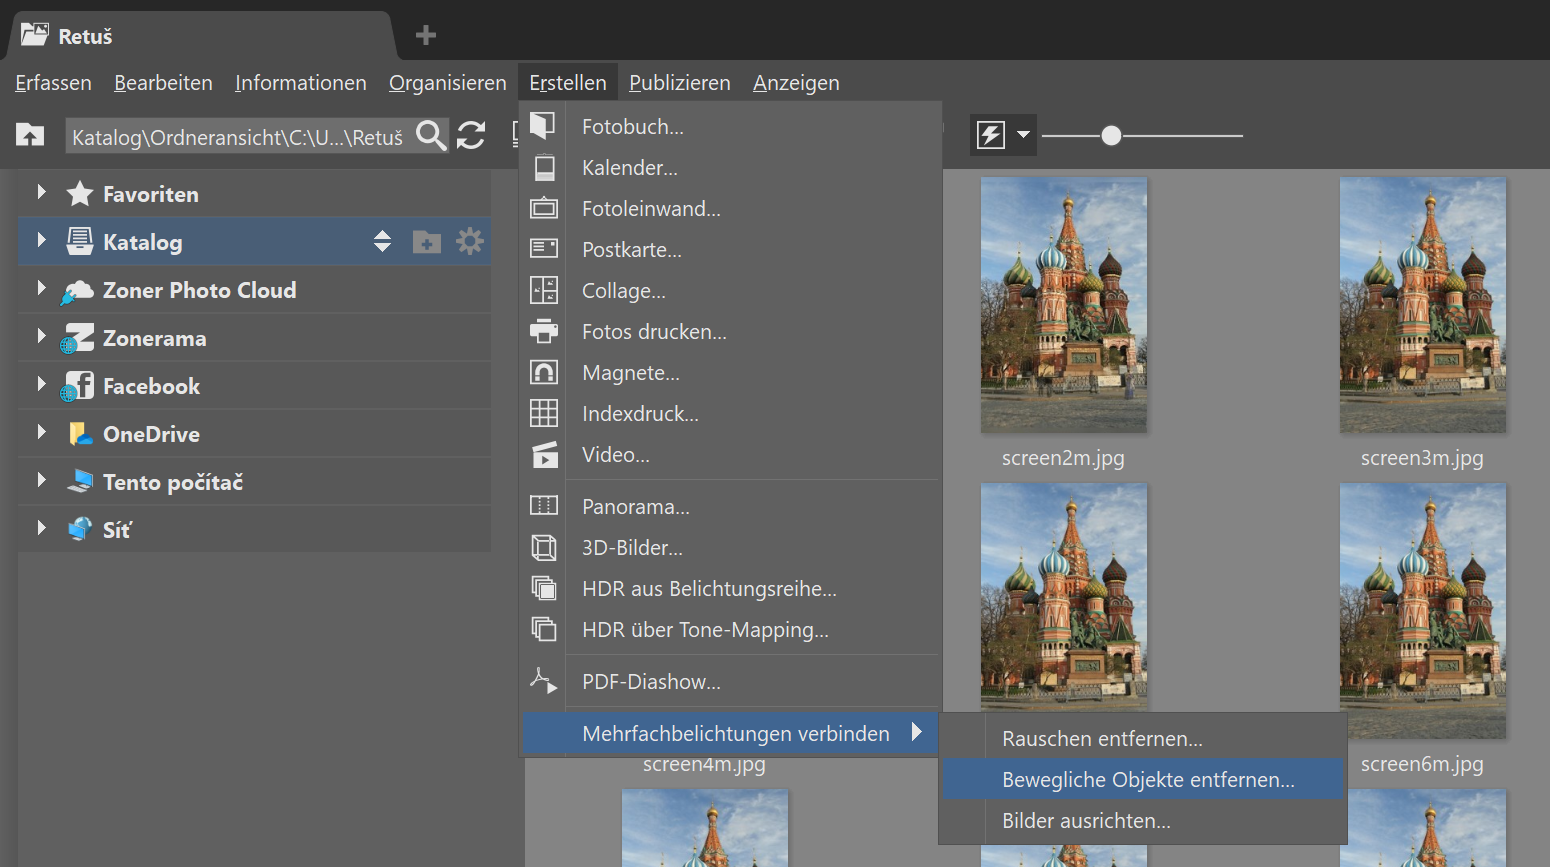Click the Fotobuch menu icon

[543, 126]
